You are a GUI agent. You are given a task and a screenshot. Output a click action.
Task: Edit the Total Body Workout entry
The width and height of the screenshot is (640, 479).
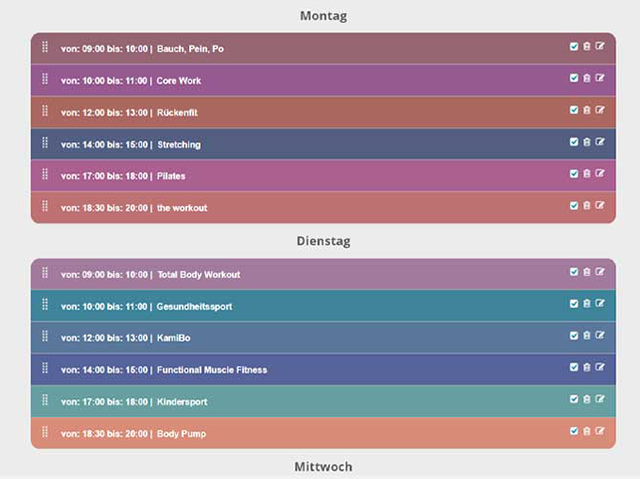600,271
